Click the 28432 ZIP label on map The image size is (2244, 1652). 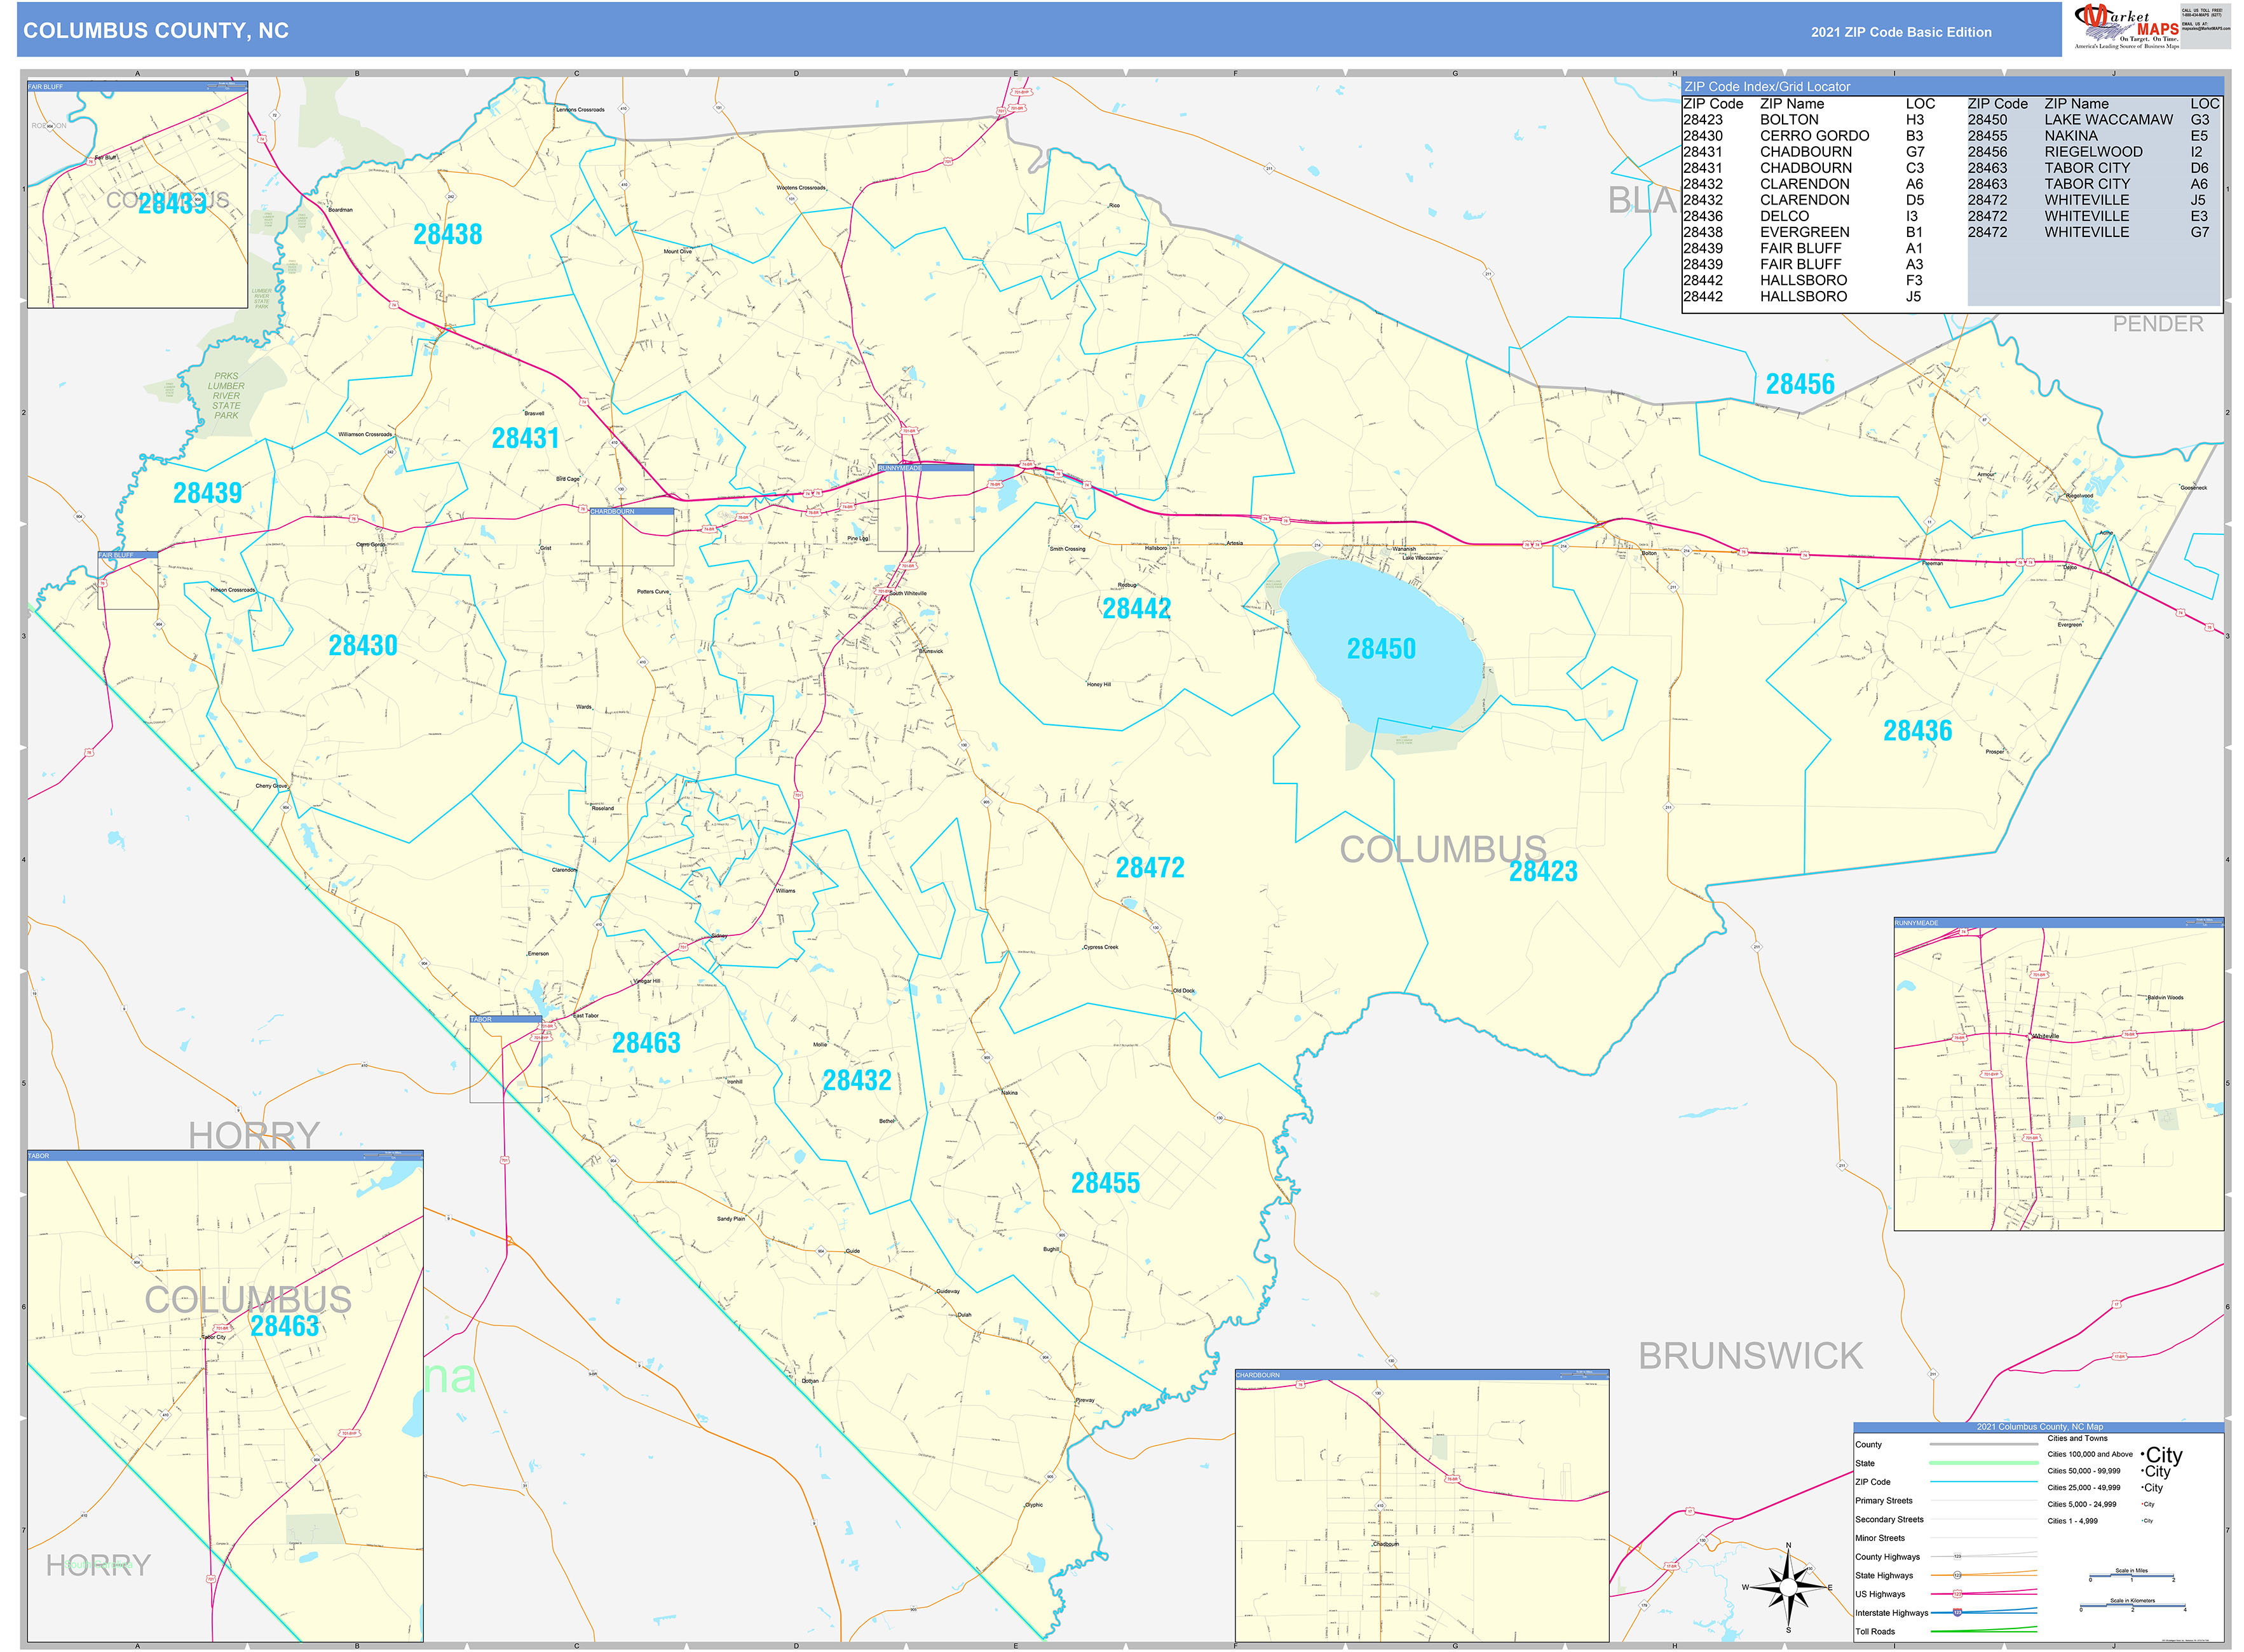(857, 1081)
